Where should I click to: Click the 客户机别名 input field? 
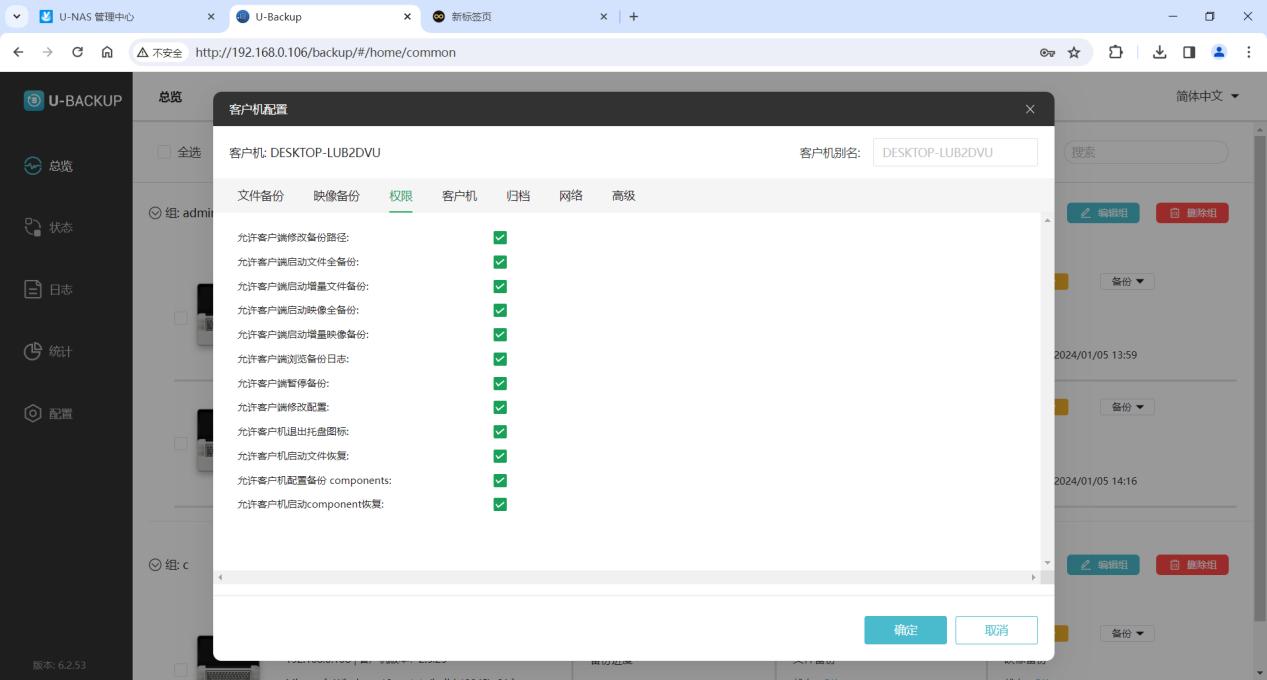[954, 153]
